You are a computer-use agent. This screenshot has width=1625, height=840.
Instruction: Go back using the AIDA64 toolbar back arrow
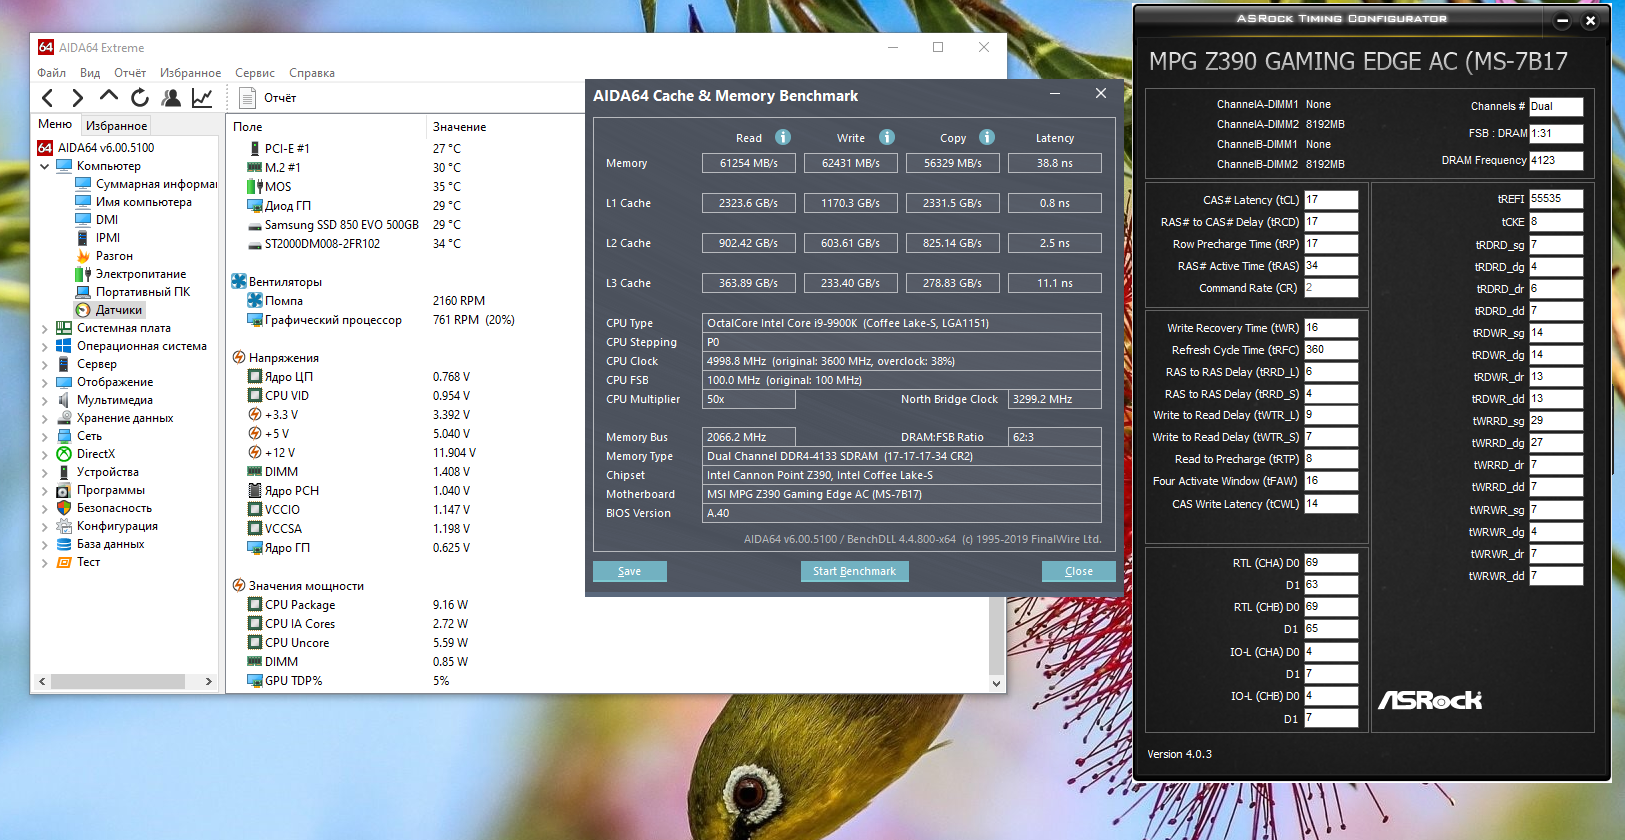coord(47,98)
